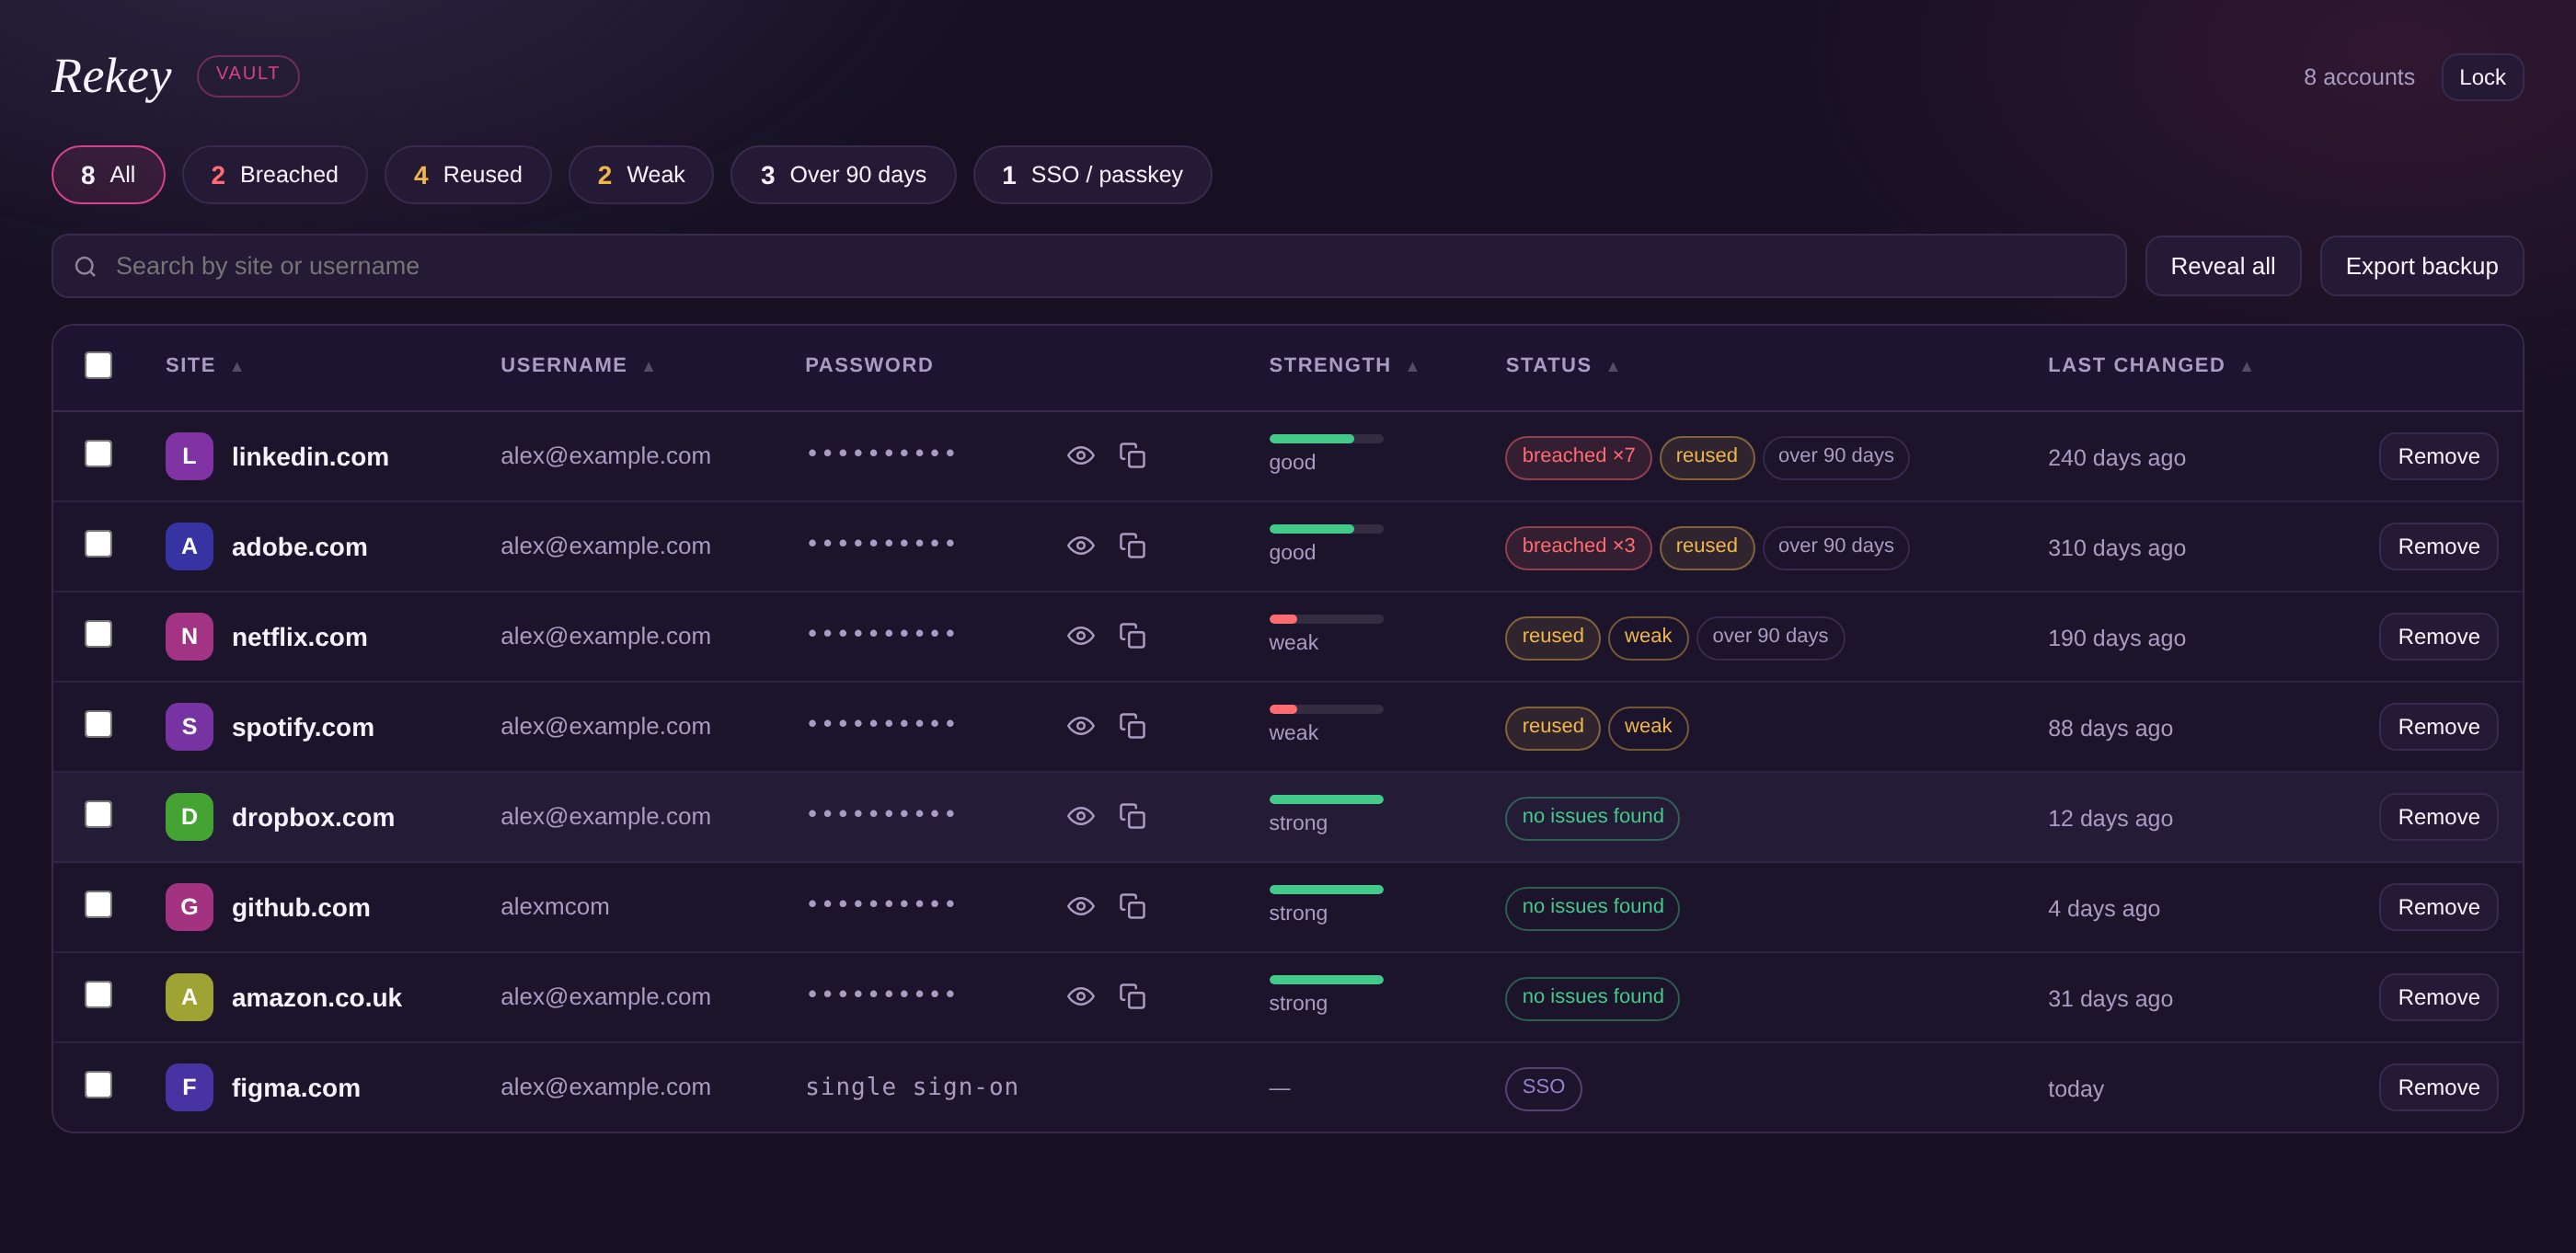Check the dropbox.com row checkbox
This screenshot has height=1253, width=2576.
(98, 813)
